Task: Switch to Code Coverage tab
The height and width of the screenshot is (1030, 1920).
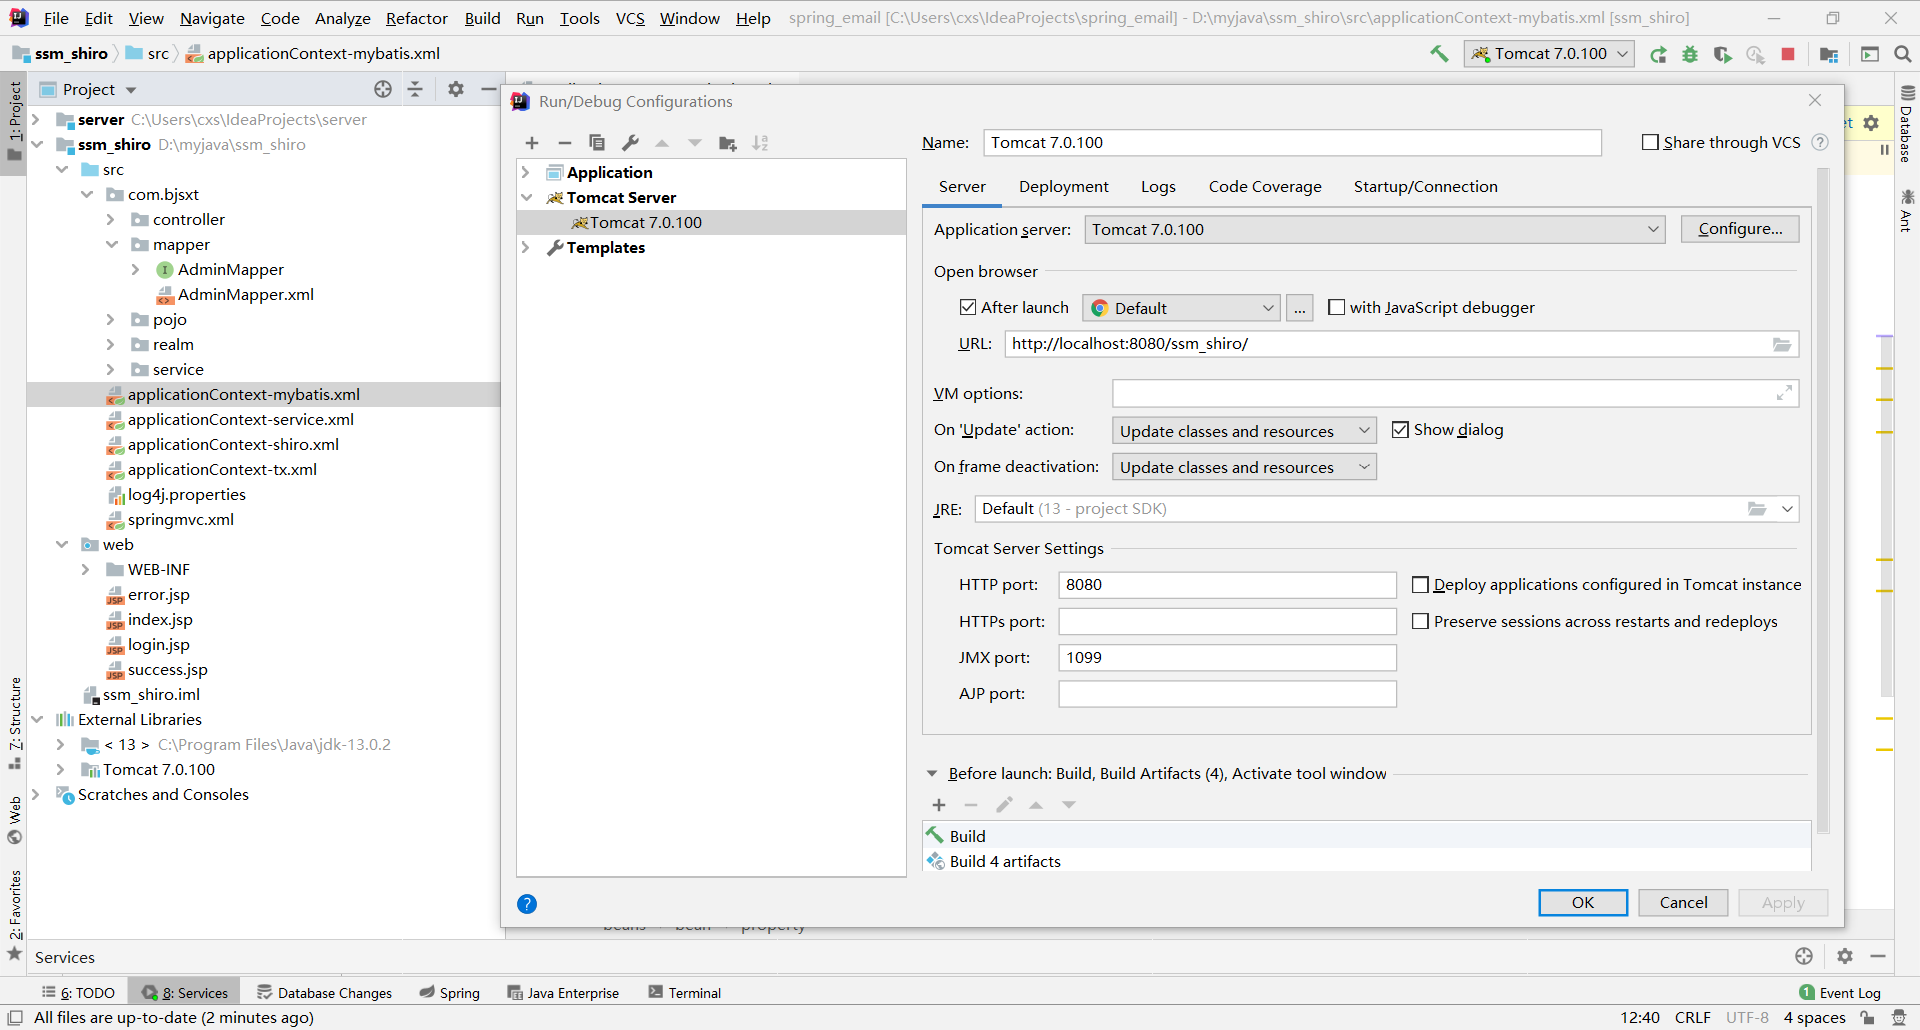Action: point(1265,187)
